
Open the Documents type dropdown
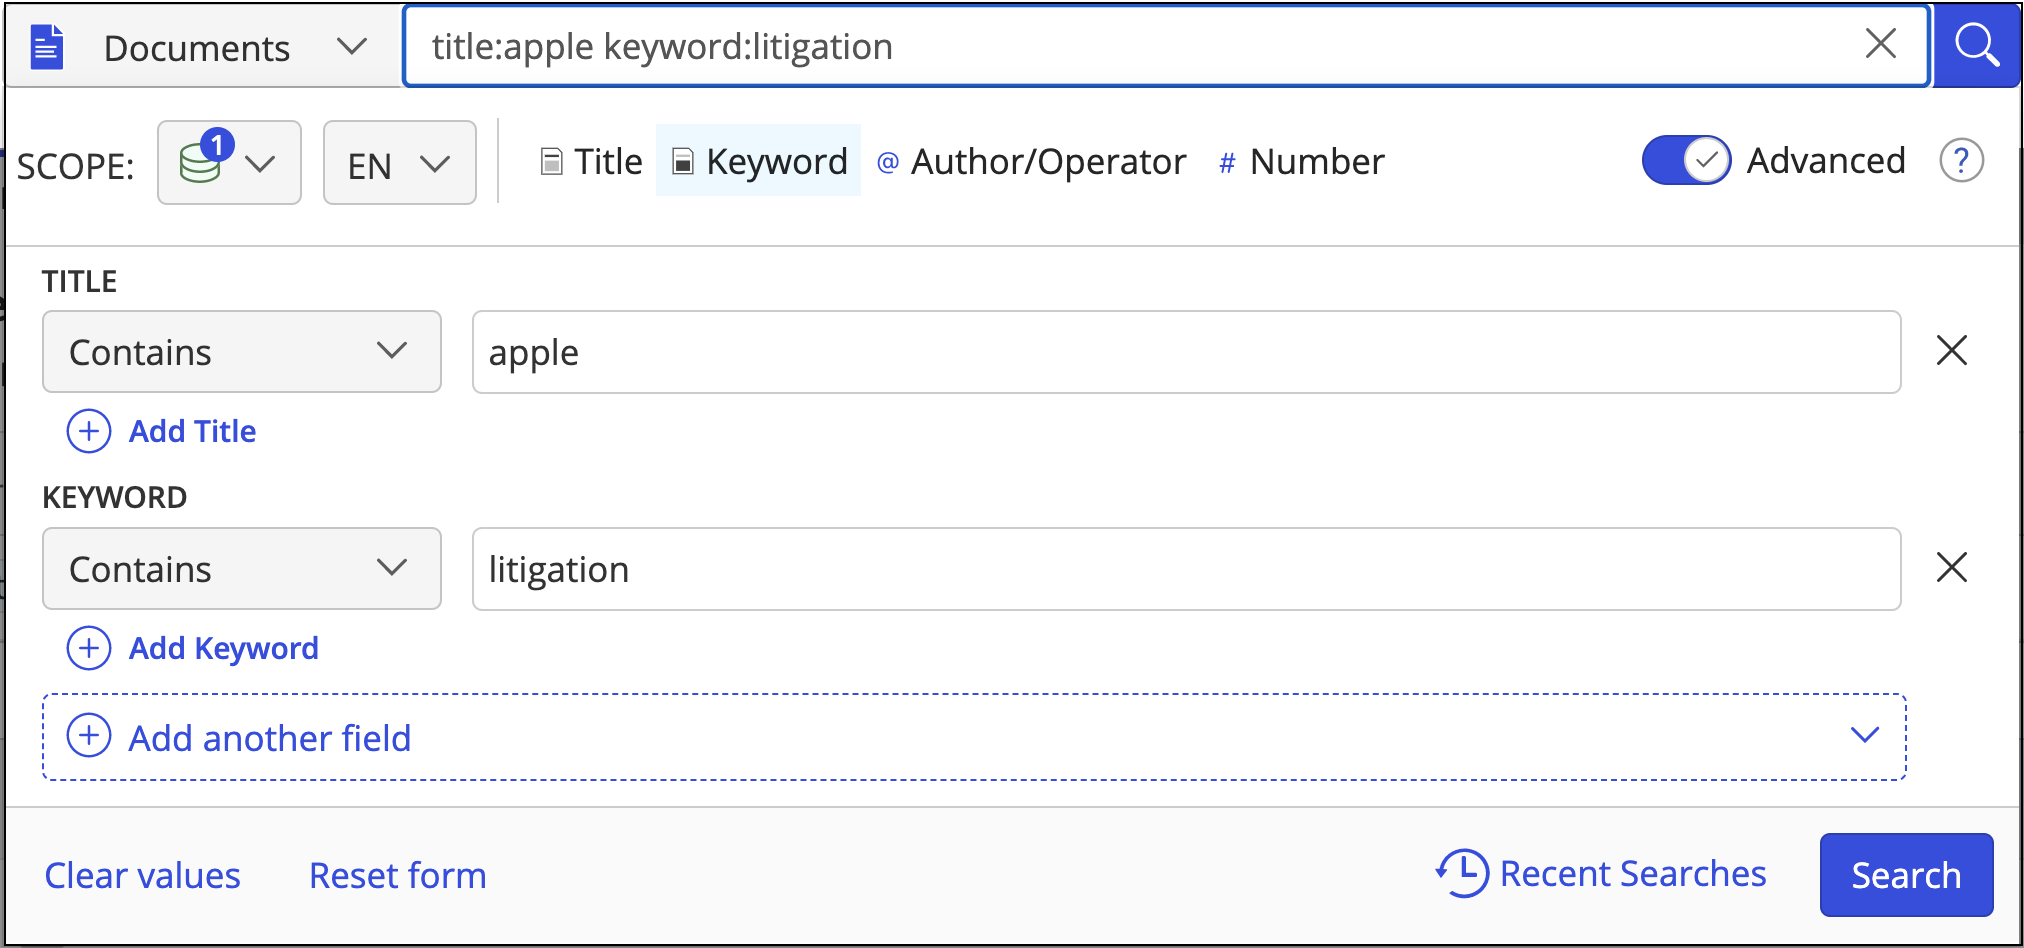coord(351,47)
